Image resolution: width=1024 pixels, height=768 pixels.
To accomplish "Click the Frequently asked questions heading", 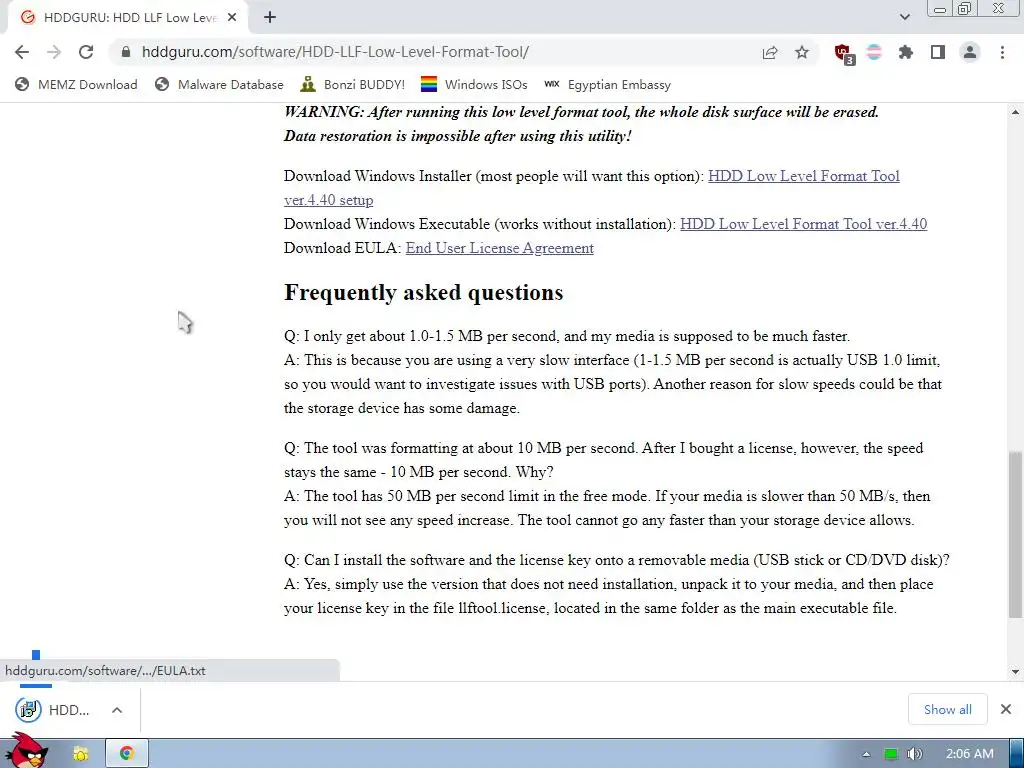I will point(424,293).
